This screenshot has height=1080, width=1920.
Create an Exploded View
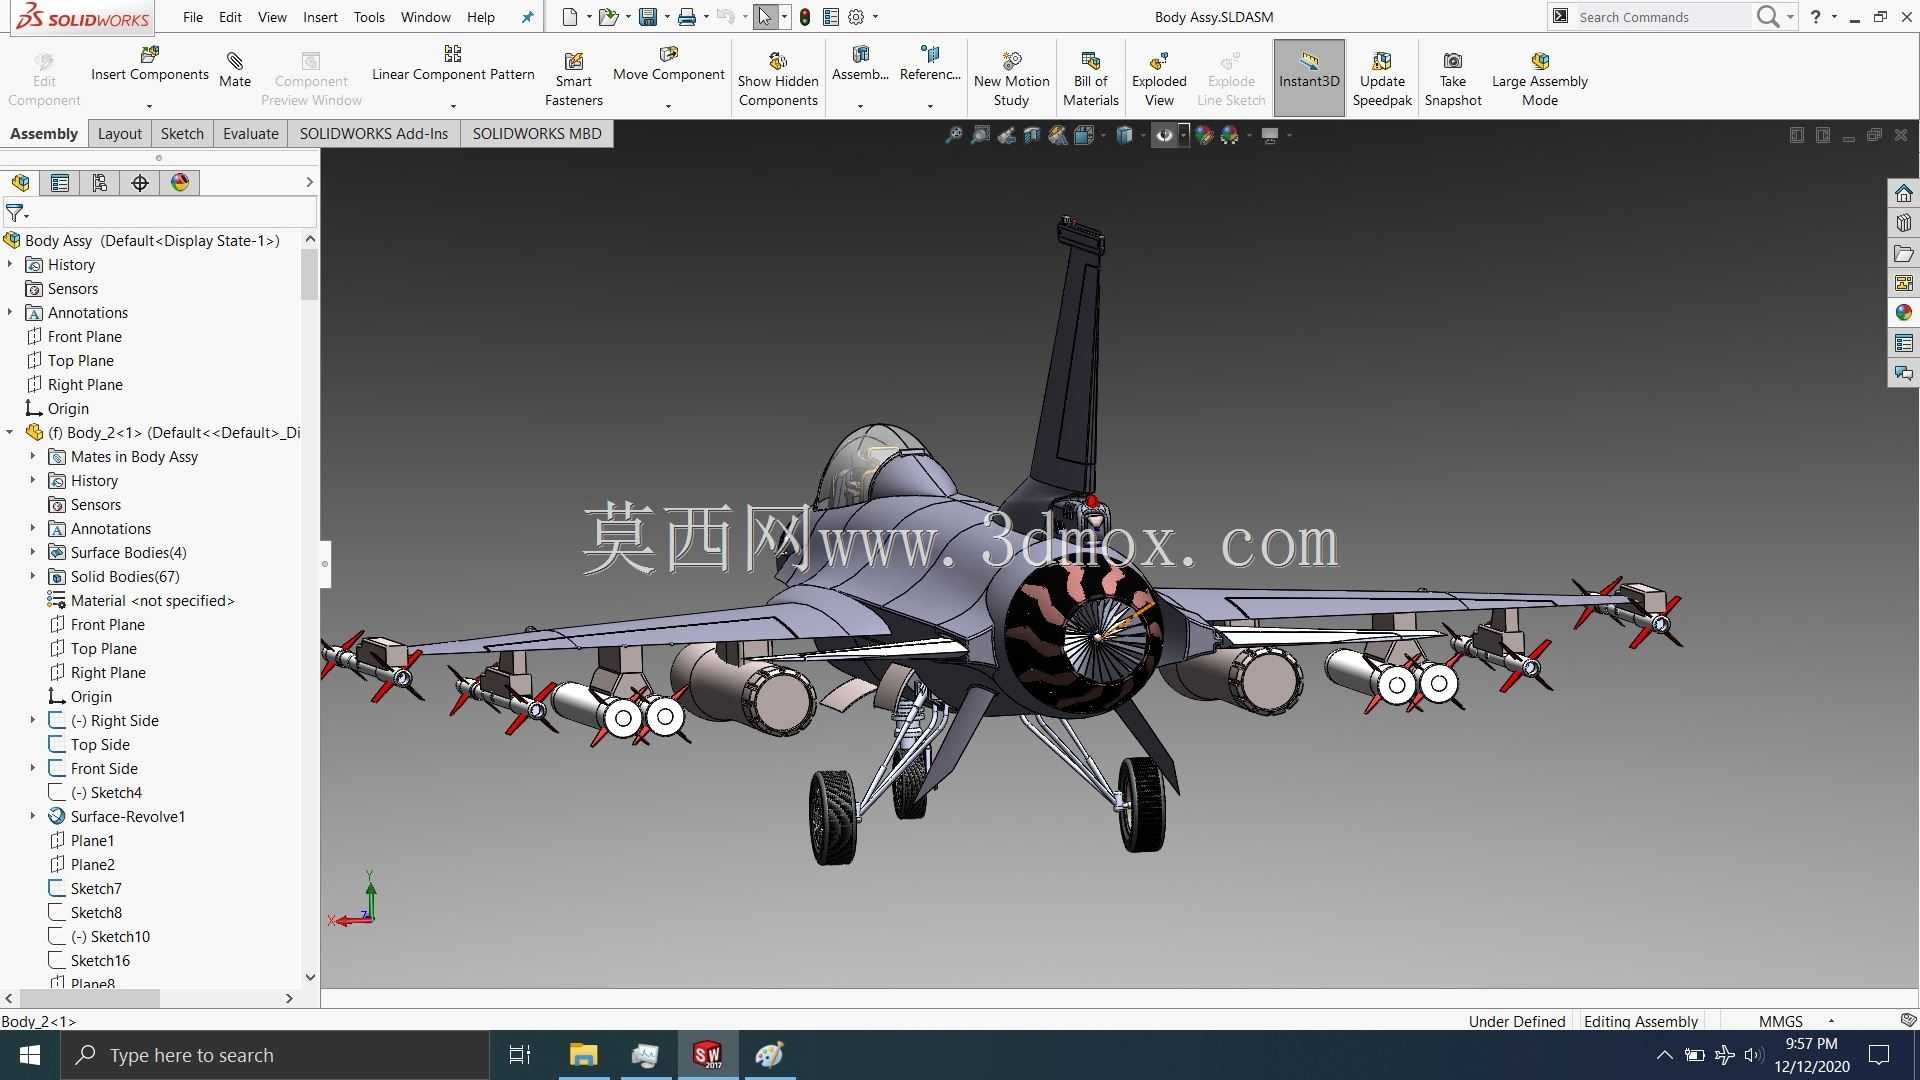1159,79
